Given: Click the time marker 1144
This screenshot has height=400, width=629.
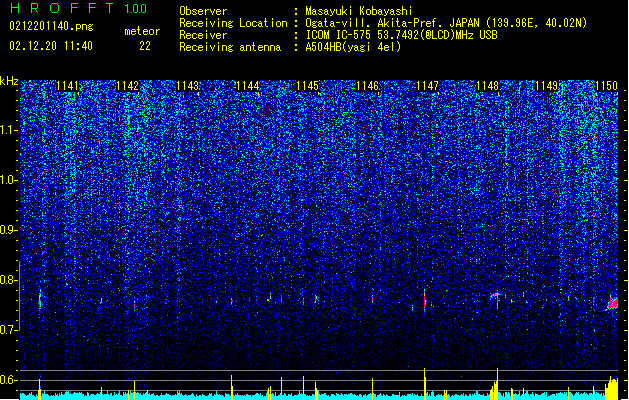Looking at the screenshot, I should tap(248, 86).
